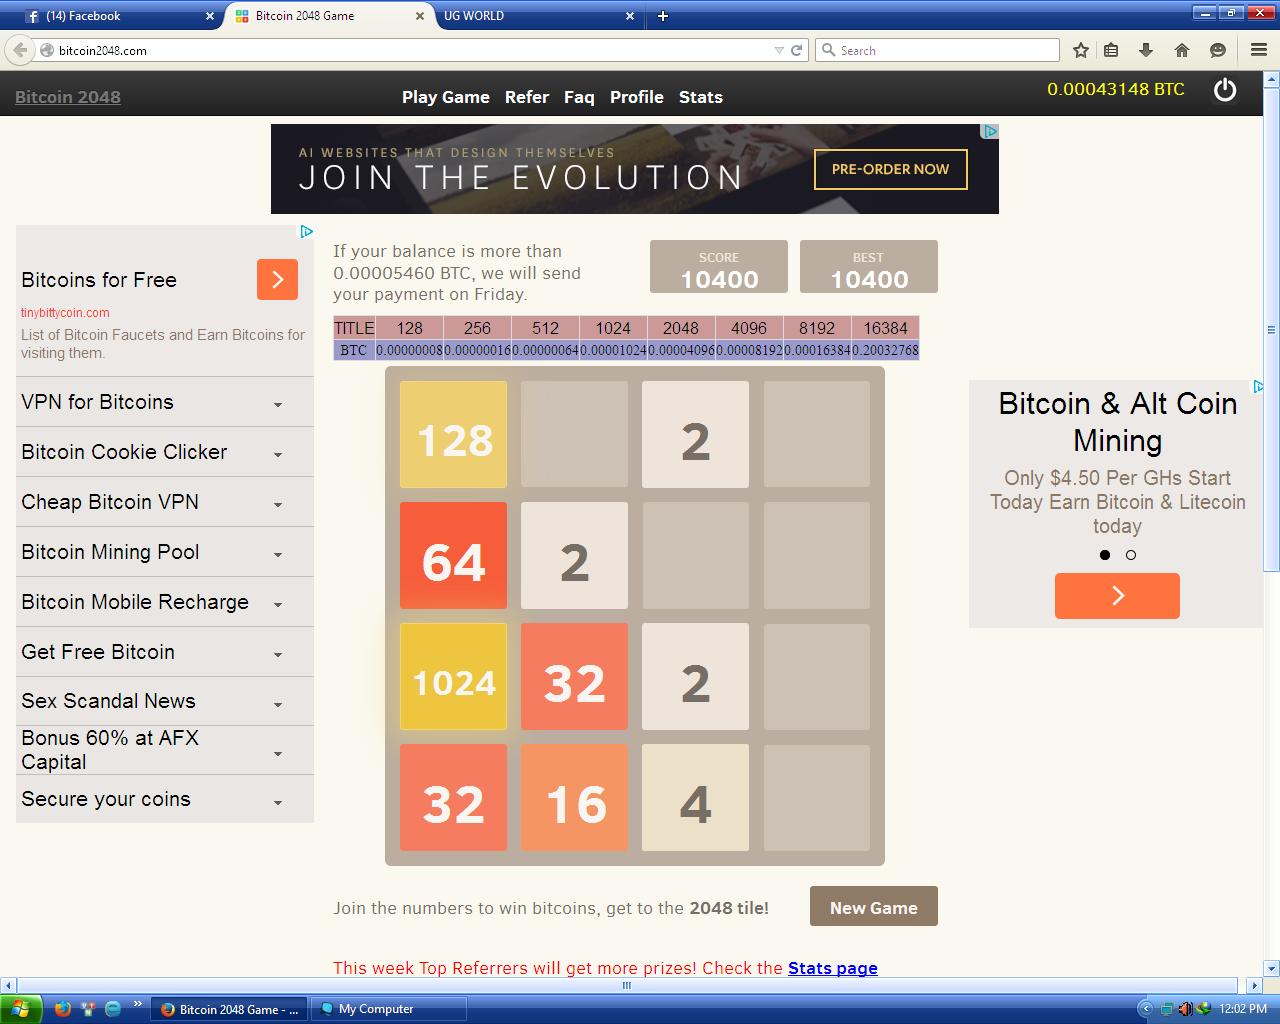
Task: Open the bookmarks list icon
Action: coord(1111,50)
